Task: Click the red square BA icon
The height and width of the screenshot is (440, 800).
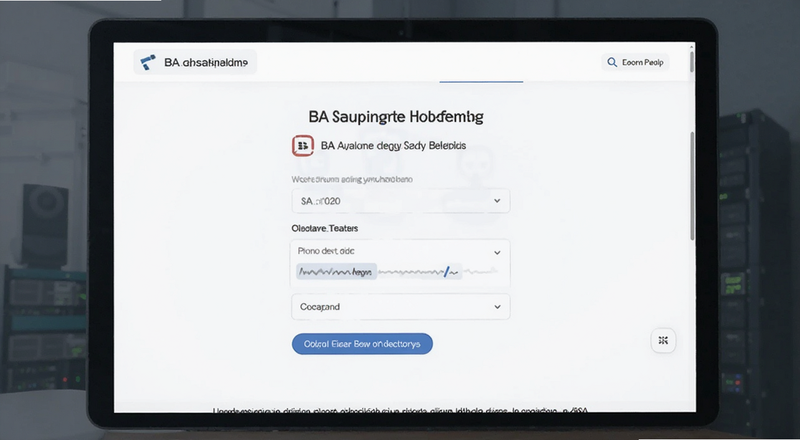Action: (303, 146)
